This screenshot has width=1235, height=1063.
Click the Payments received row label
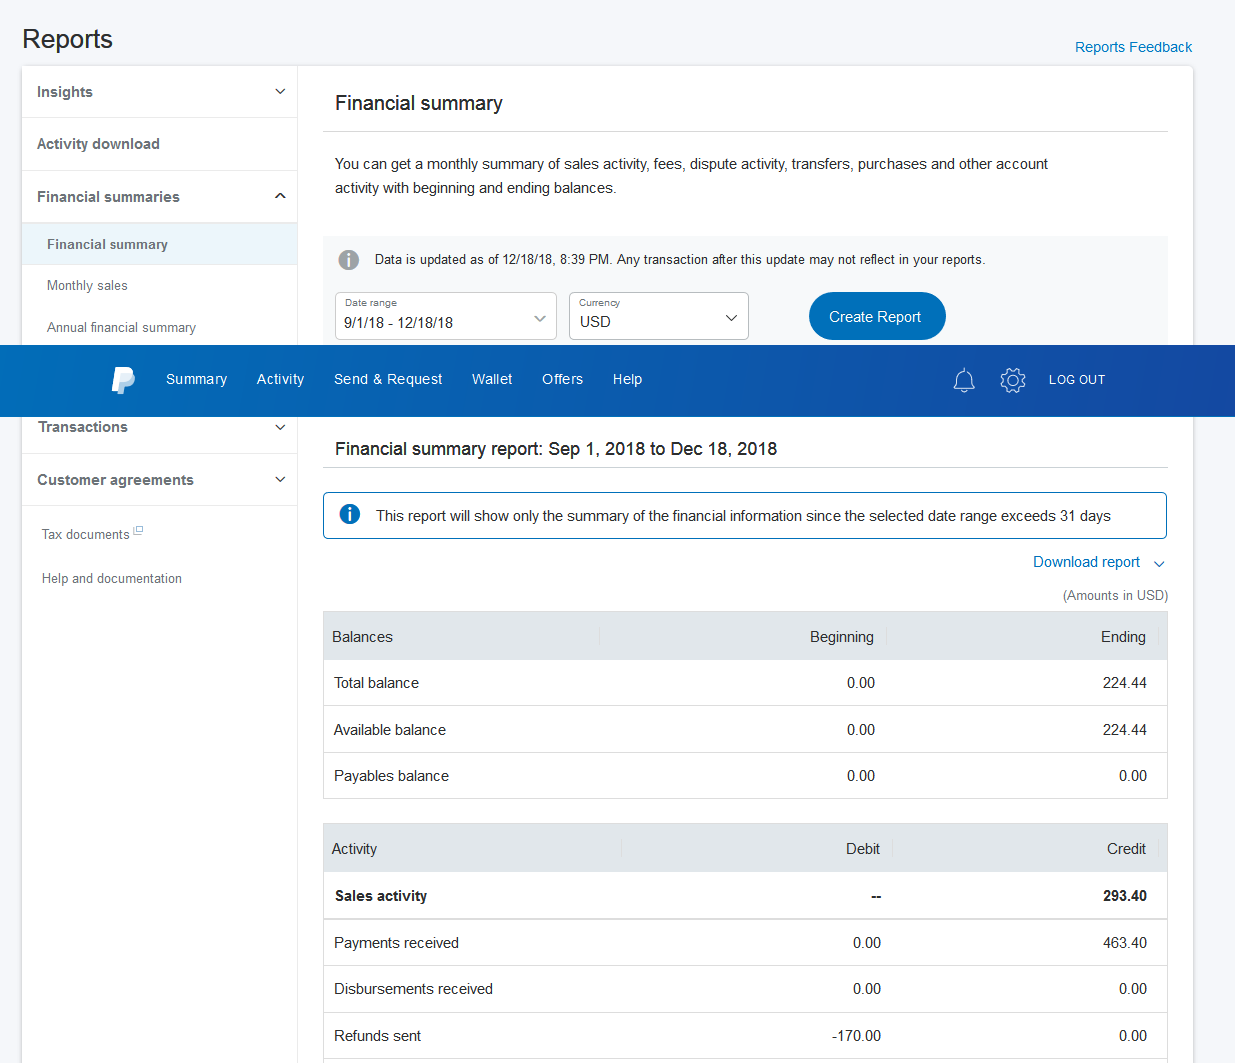pos(396,943)
